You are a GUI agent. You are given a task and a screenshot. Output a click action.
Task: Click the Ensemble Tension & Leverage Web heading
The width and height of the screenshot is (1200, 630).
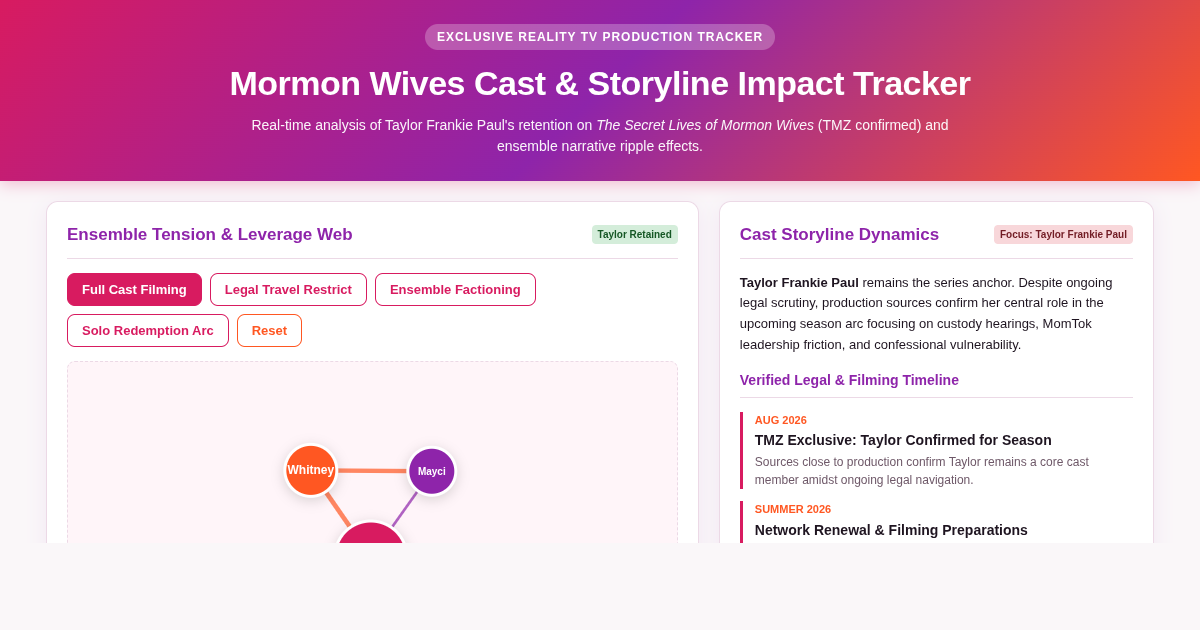(x=210, y=235)
